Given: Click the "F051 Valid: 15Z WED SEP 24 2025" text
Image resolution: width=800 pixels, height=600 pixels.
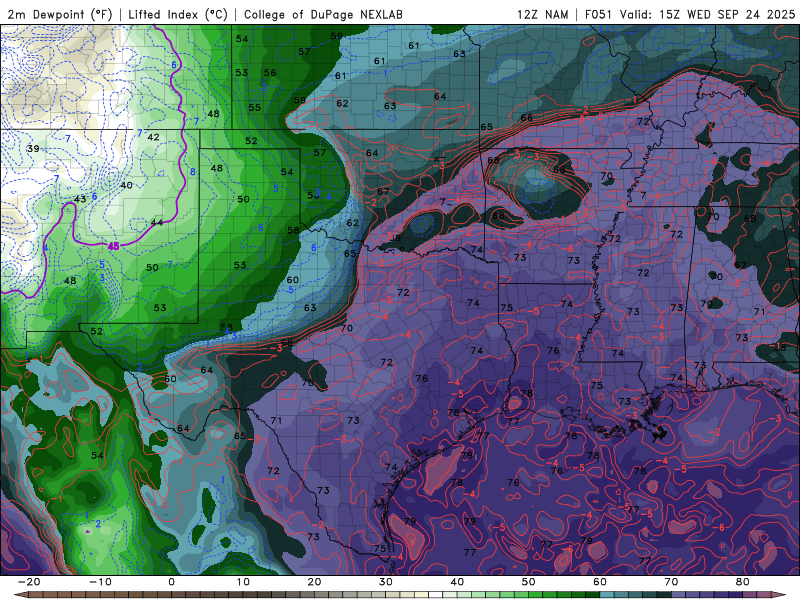Looking at the screenshot, I should 690,14.
